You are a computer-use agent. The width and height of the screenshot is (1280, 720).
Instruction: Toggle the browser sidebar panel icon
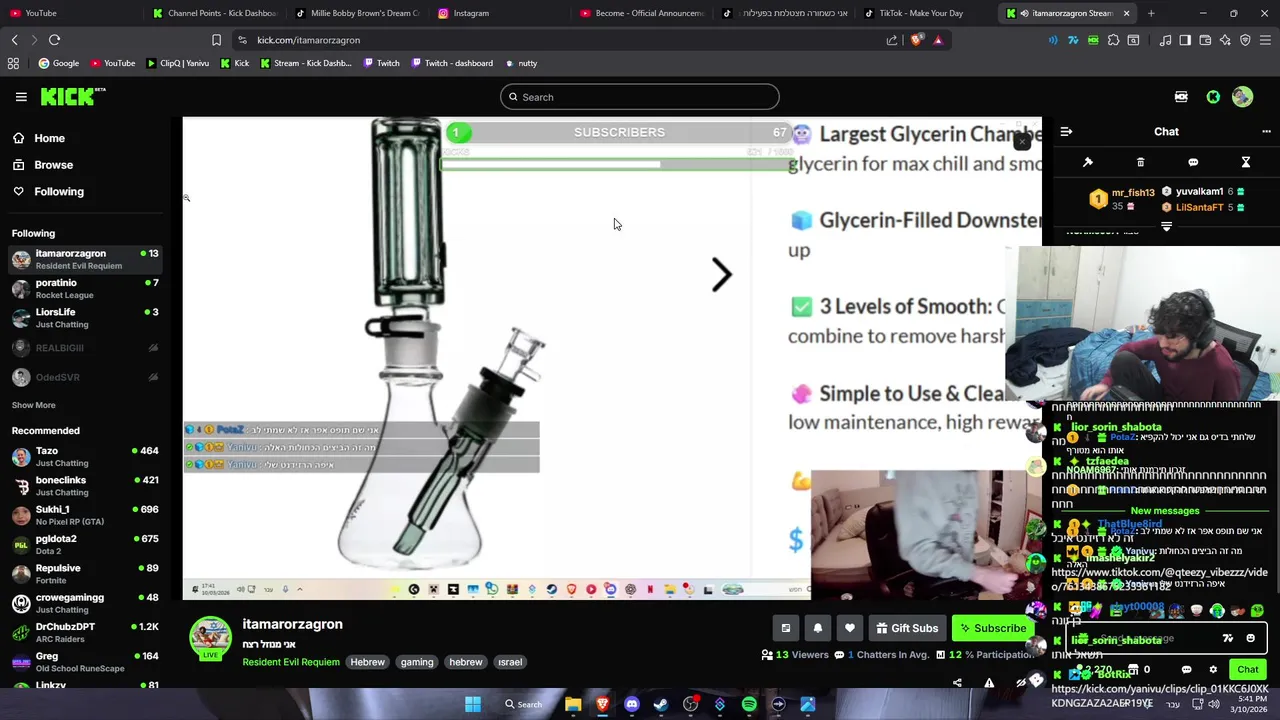(1185, 40)
